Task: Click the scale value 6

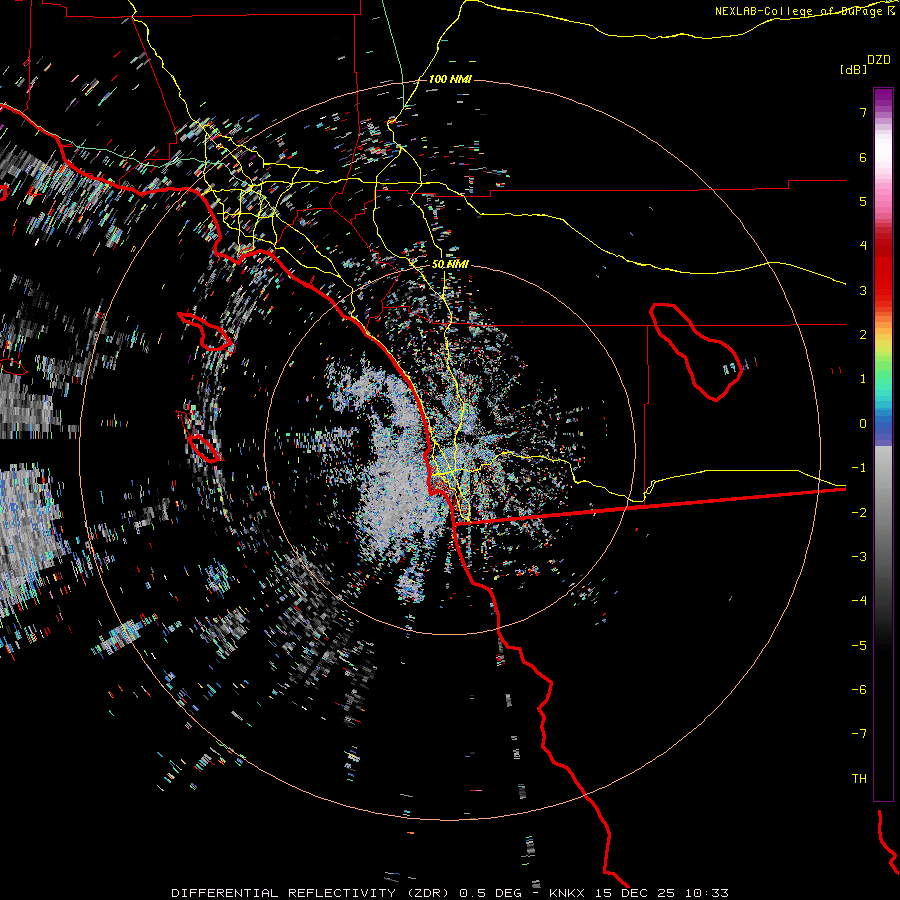Action: [x=863, y=157]
